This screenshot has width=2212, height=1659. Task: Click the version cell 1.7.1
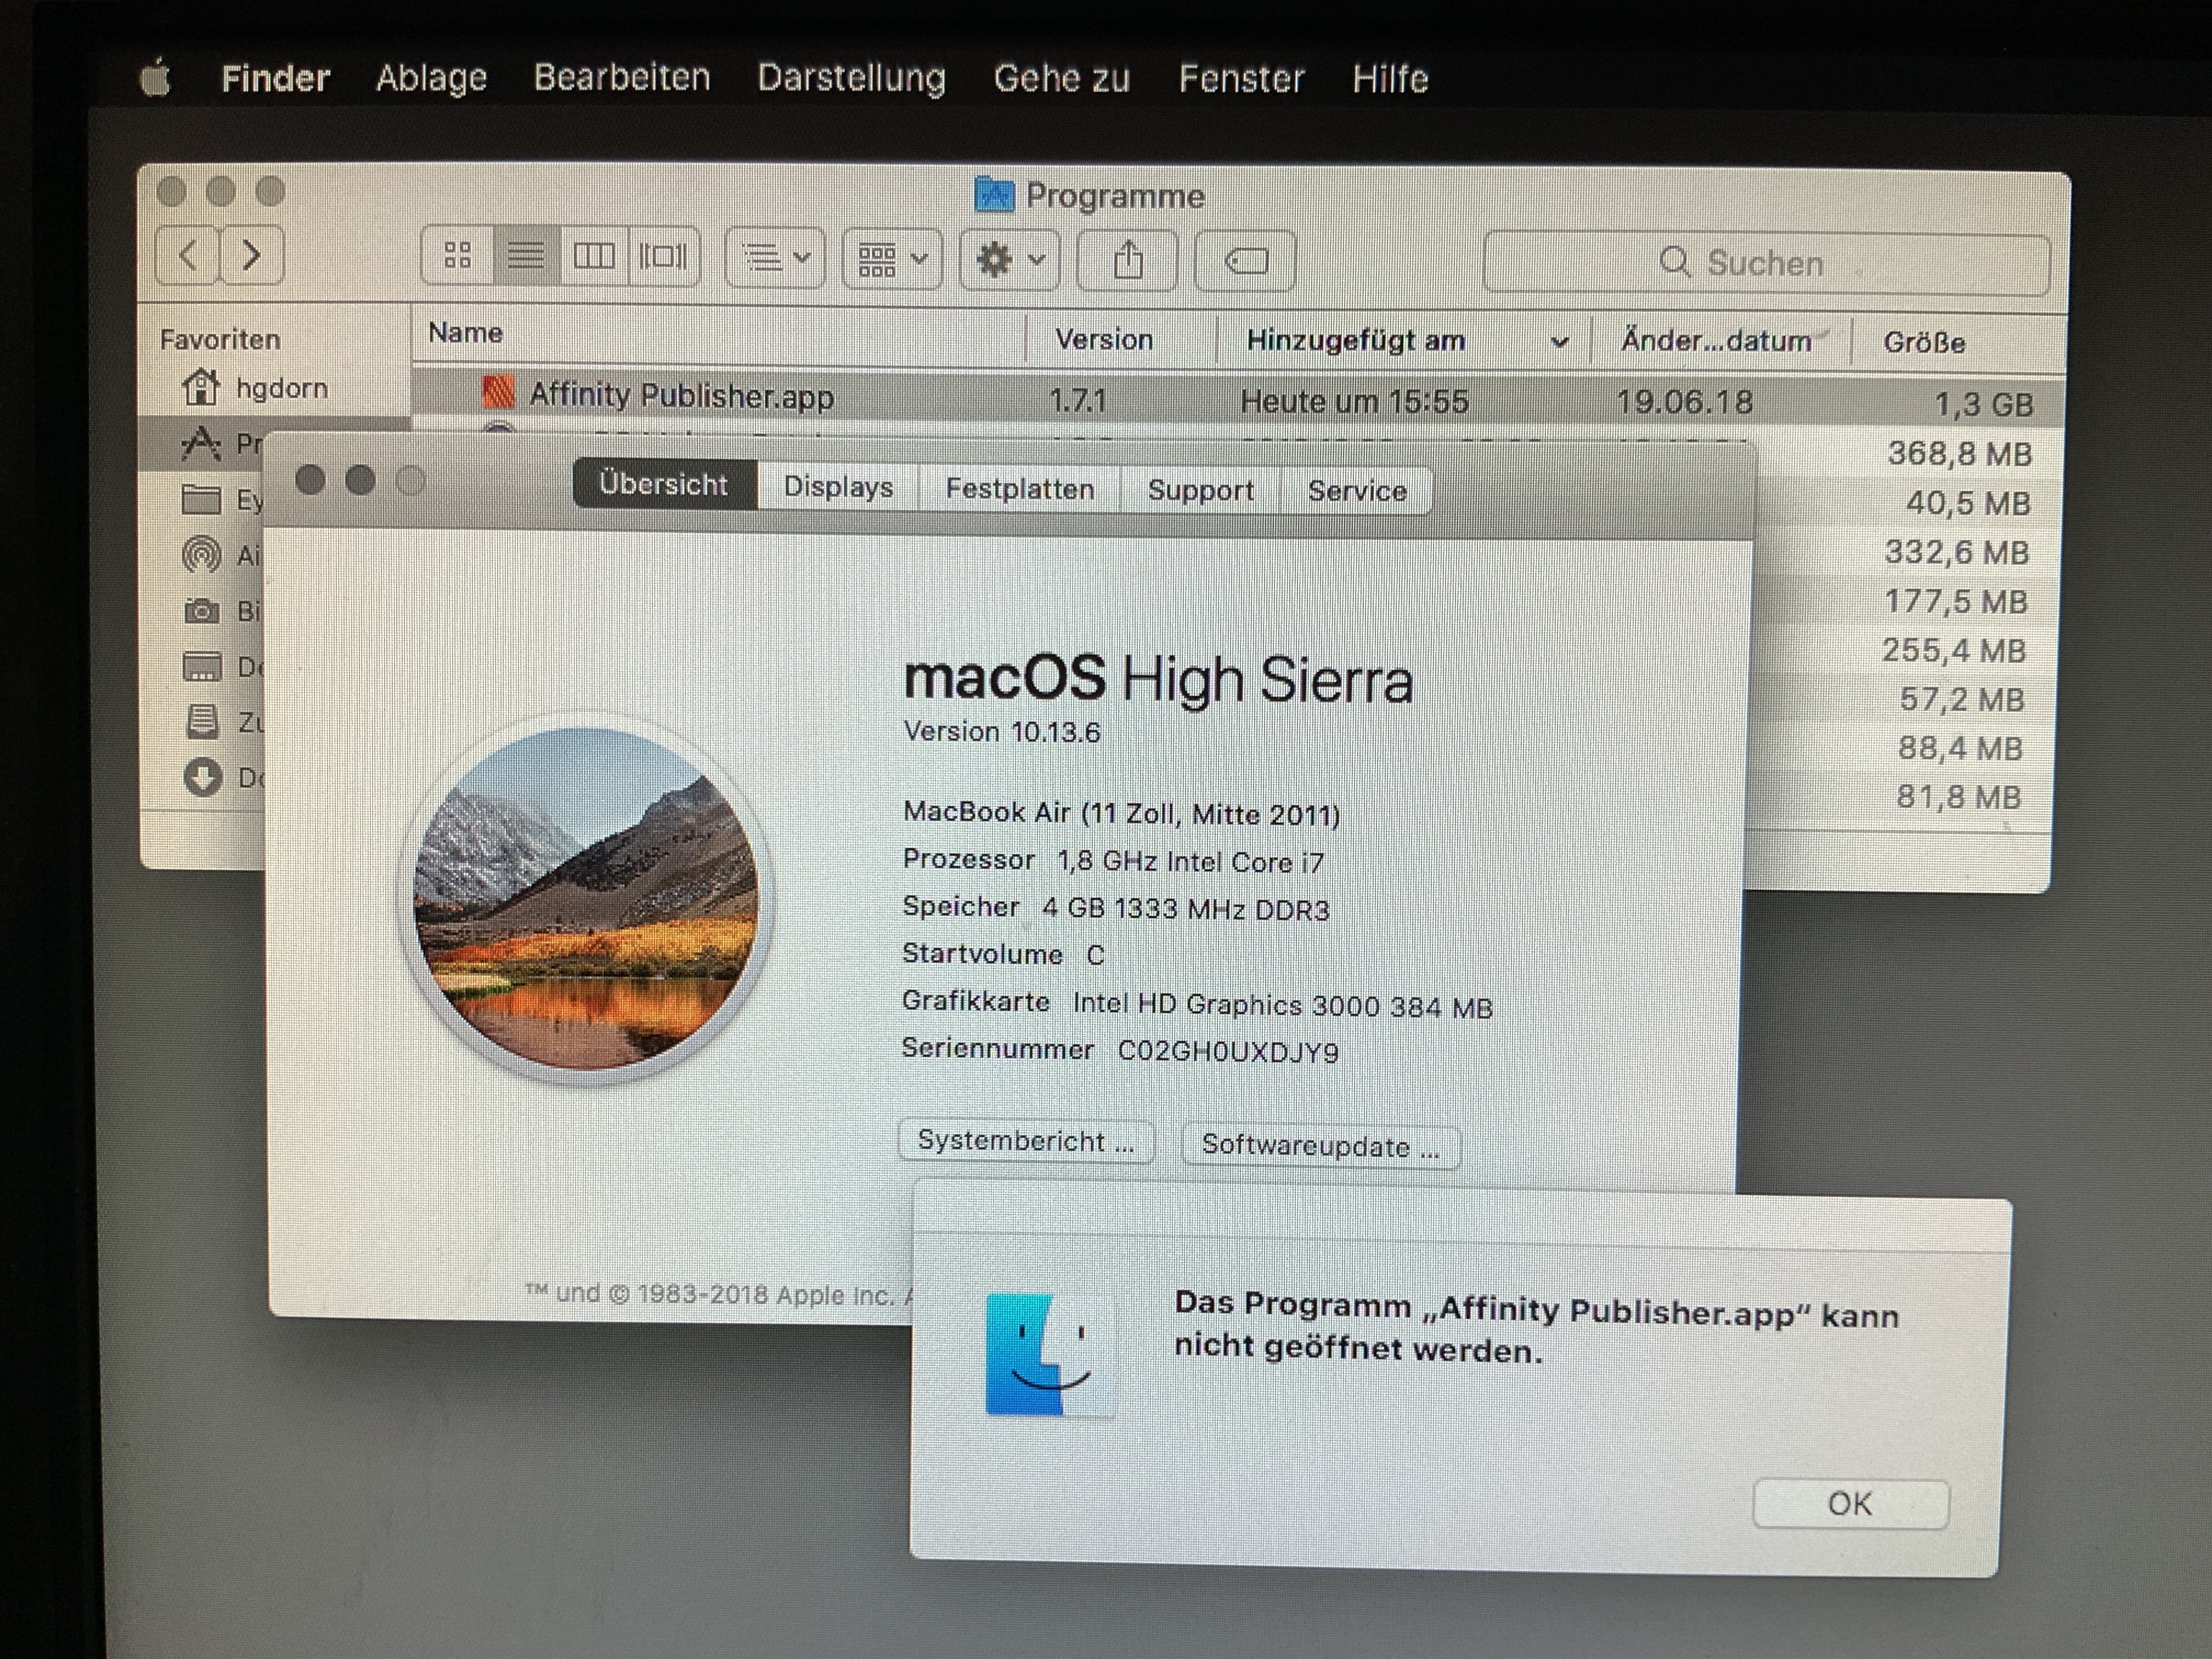[x=1078, y=401]
